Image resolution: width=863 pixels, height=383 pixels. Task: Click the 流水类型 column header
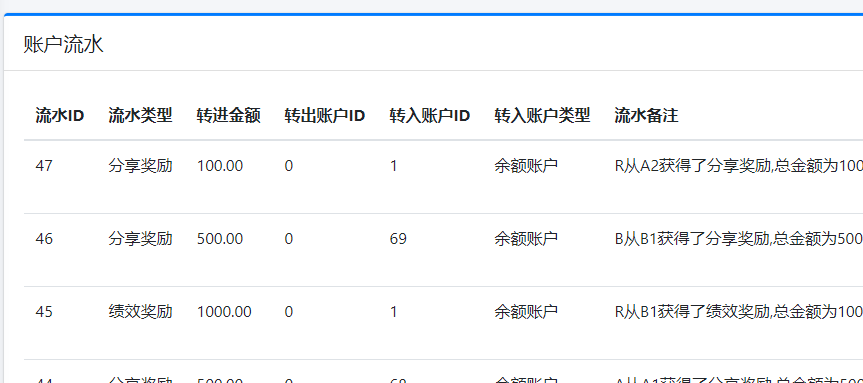[140, 116]
